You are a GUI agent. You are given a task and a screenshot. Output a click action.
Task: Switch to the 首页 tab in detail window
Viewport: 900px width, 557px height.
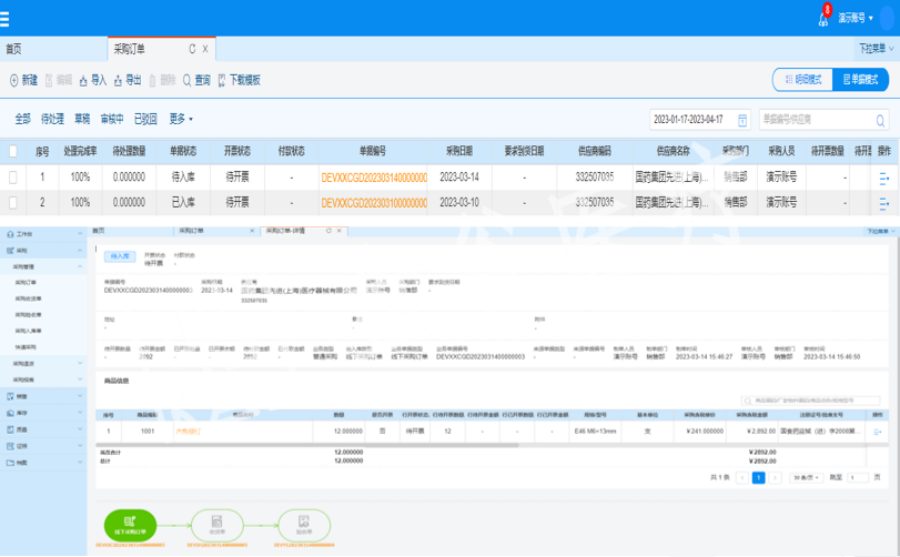(99, 230)
